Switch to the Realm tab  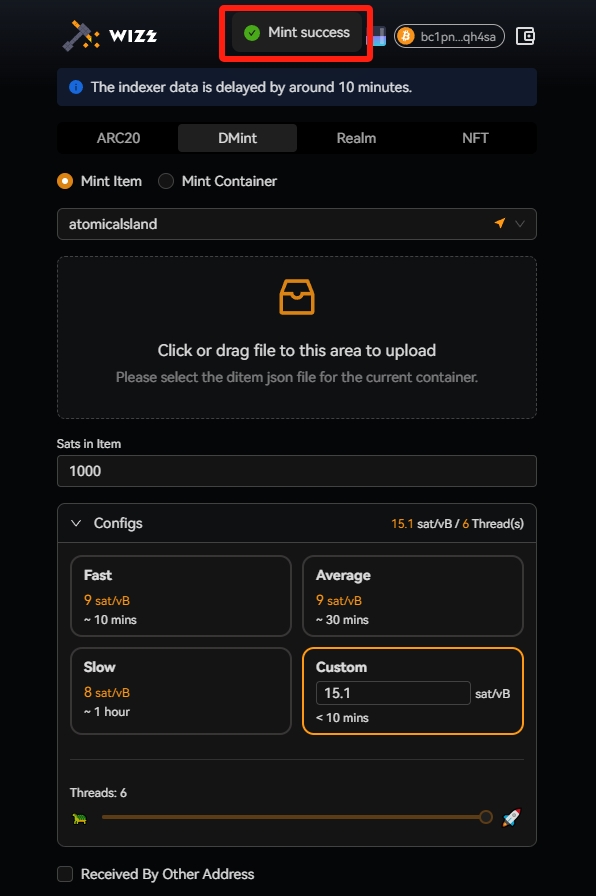(x=356, y=138)
